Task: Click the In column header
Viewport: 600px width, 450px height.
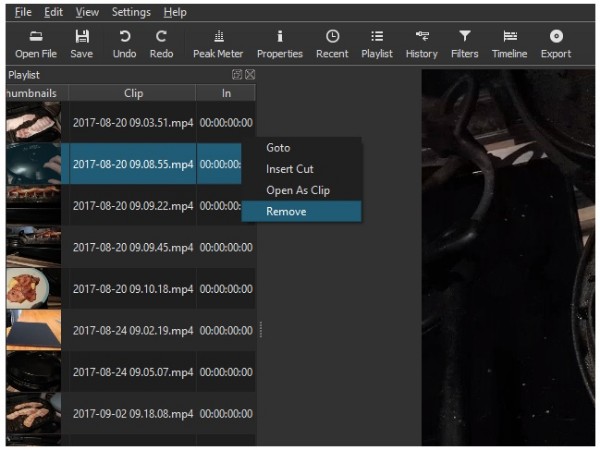Action: (226, 93)
